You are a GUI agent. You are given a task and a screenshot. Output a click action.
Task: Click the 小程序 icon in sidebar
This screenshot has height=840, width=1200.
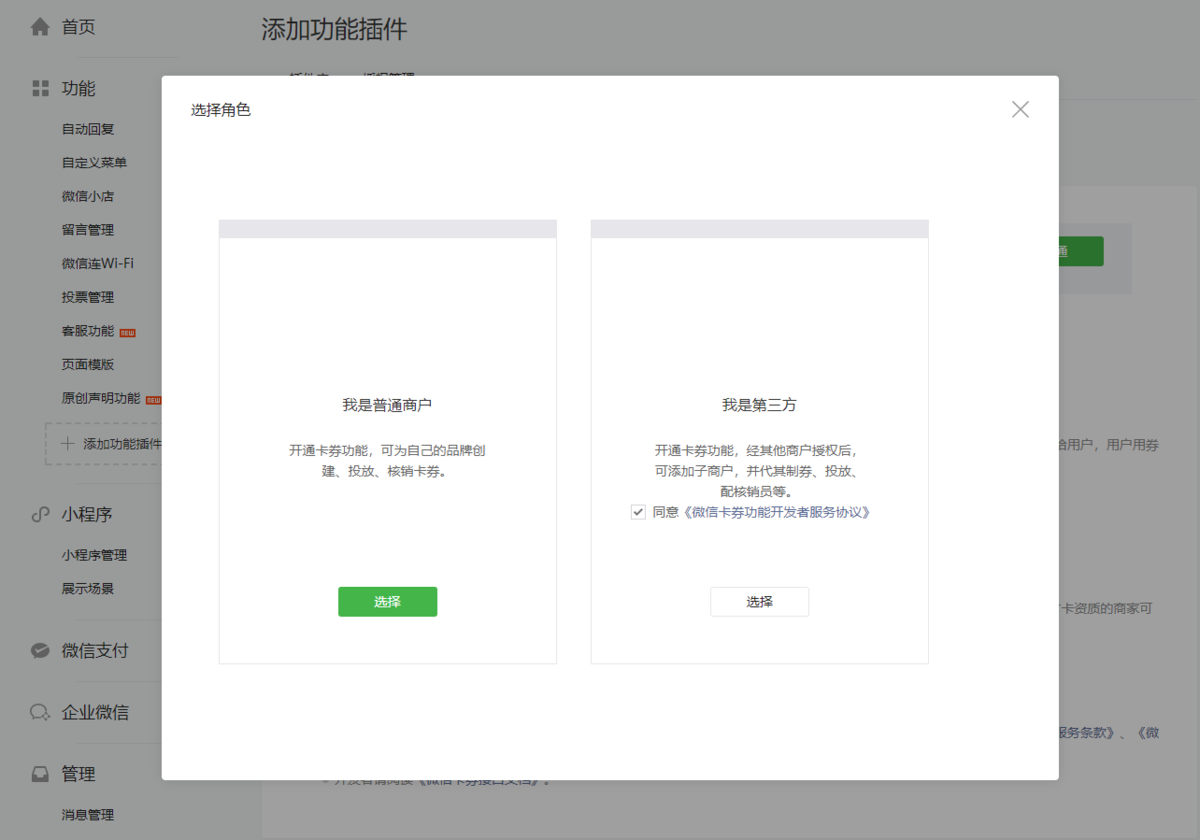(x=40, y=514)
